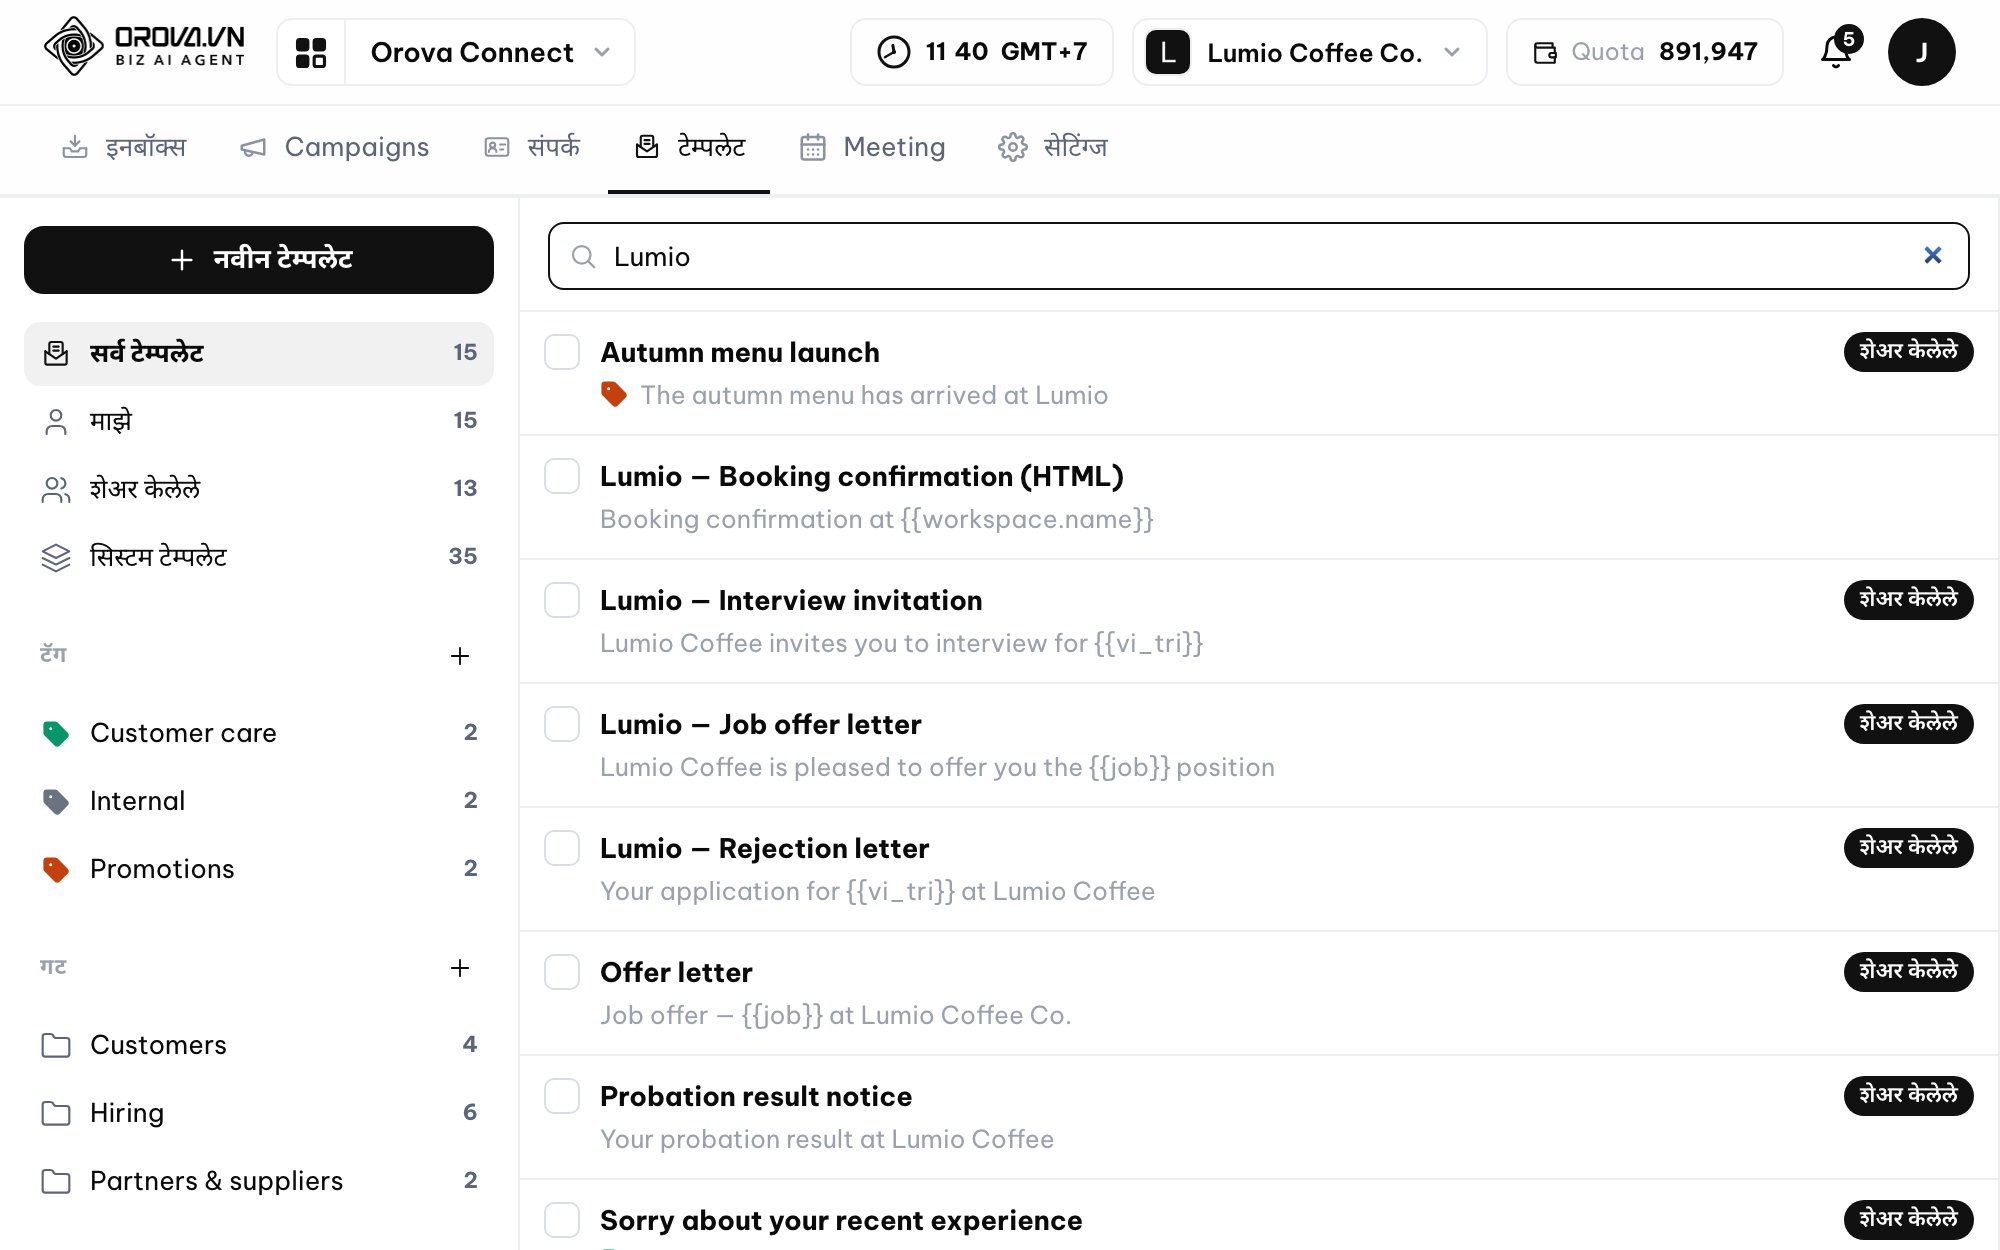This screenshot has height=1250, width=2000.
Task: Click the Orova.vn logo
Action: (x=145, y=47)
